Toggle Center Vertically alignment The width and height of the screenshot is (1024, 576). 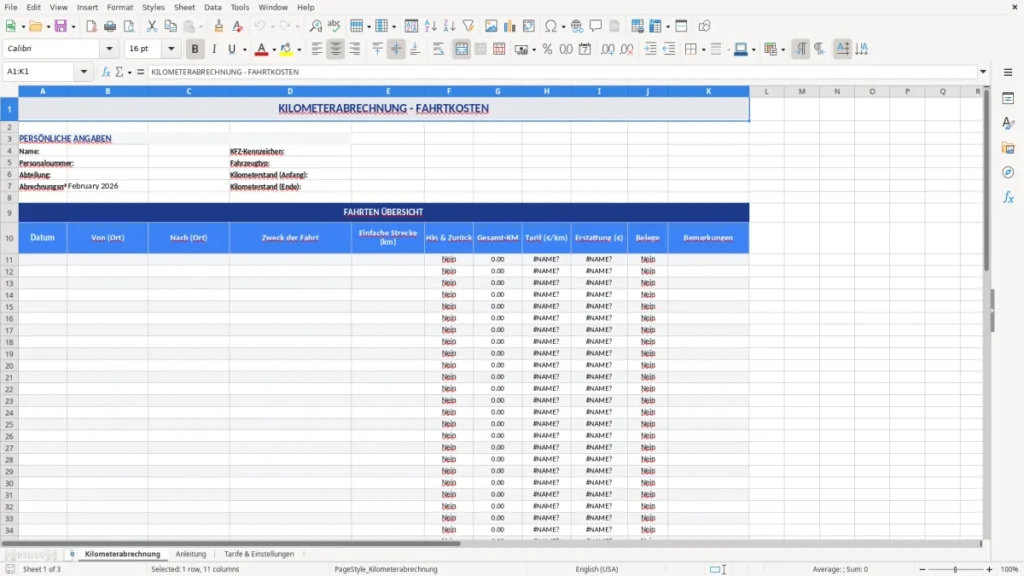tap(396, 49)
